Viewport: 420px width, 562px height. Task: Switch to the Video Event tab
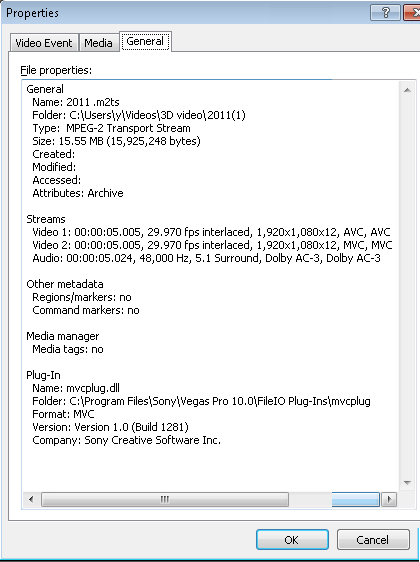pyautogui.click(x=44, y=43)
